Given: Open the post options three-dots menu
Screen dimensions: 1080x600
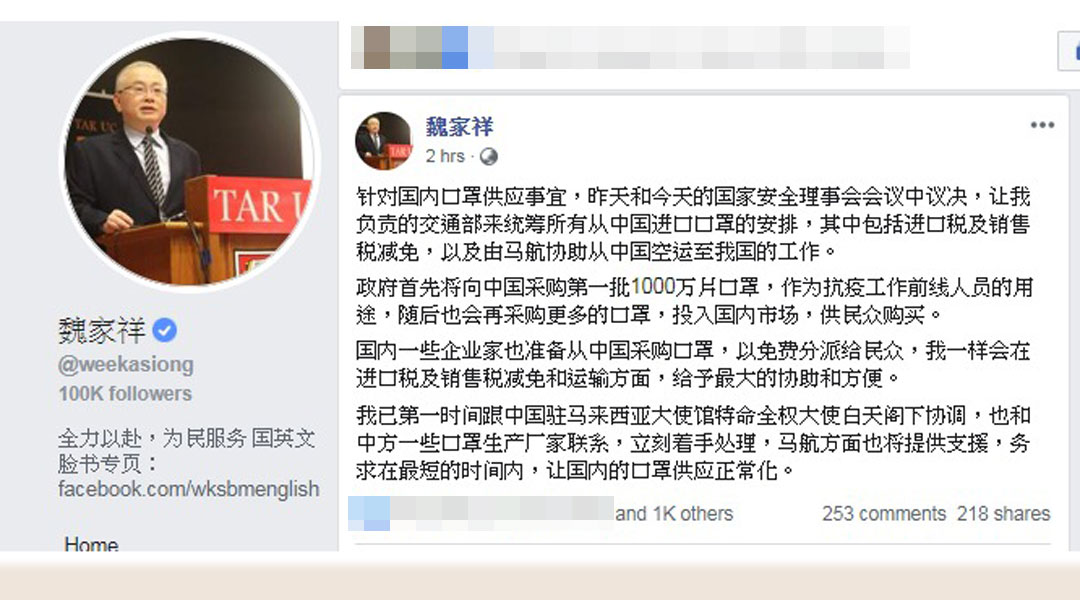Looking at the screenshot, I should (1042, 125).
